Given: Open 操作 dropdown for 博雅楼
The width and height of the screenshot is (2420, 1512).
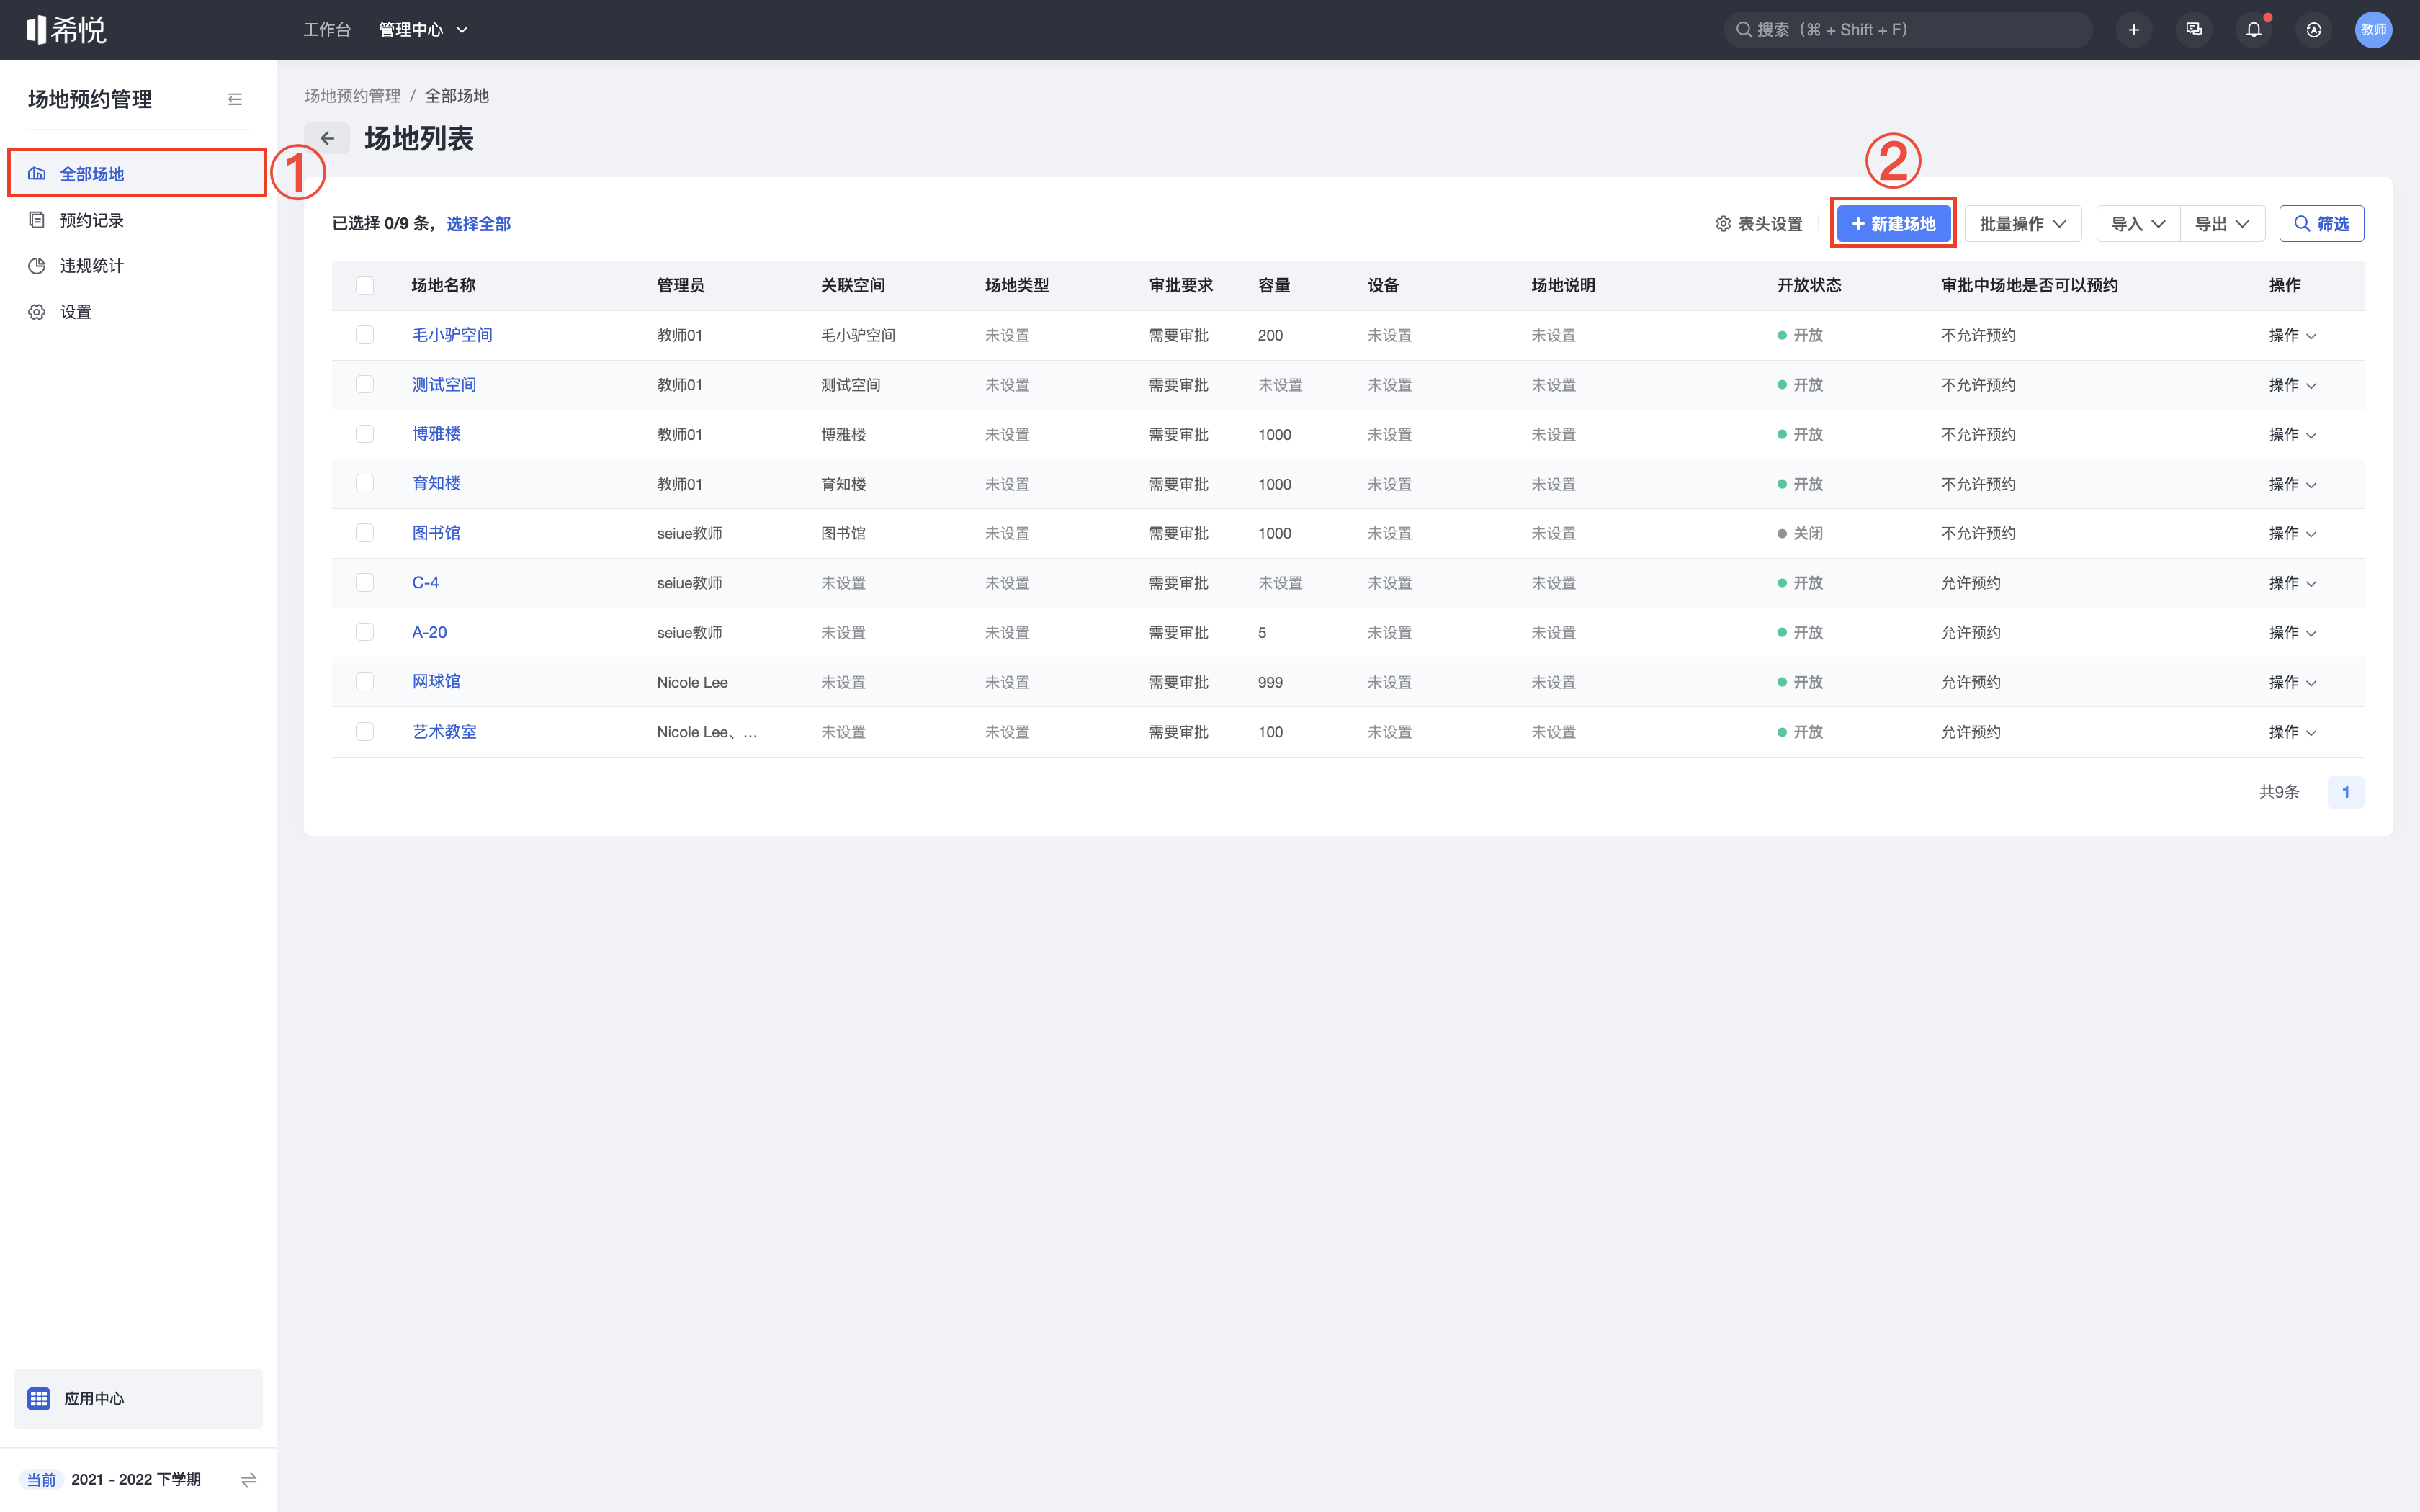Looking at the screenshot, I should [2292, 434].
